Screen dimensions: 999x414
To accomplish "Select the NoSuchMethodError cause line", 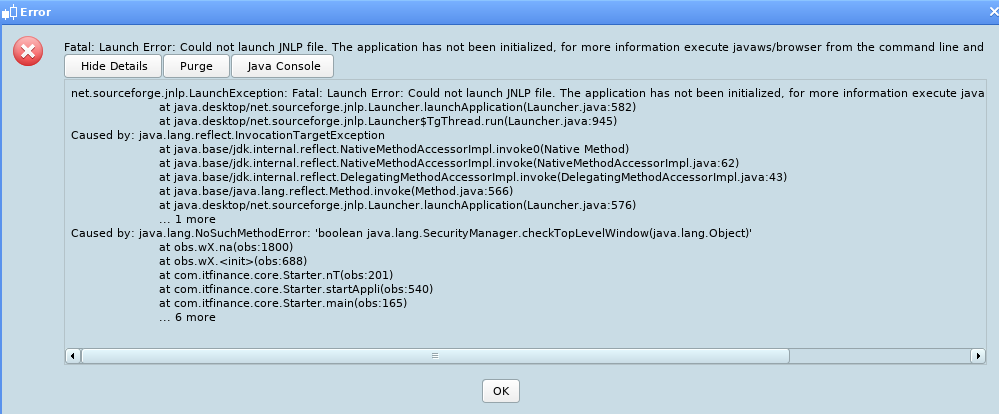I will pos(412,233).
